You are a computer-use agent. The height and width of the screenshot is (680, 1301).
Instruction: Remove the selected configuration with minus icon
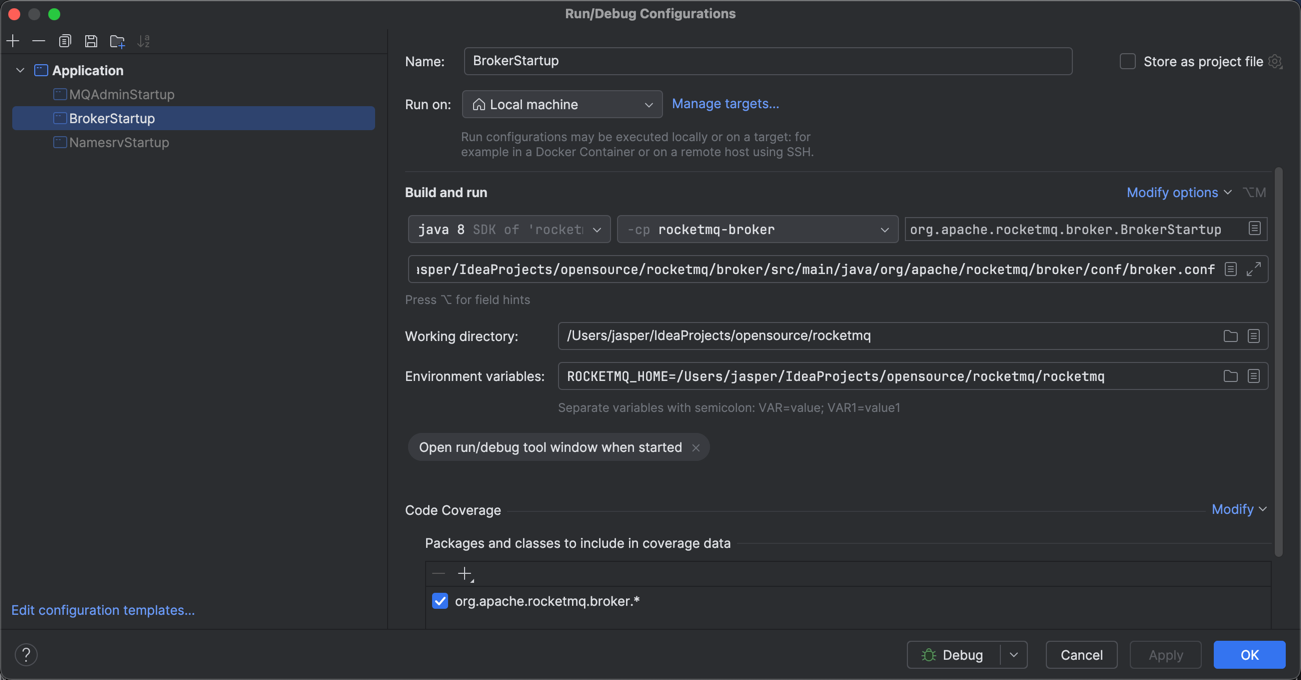point(39,41)
